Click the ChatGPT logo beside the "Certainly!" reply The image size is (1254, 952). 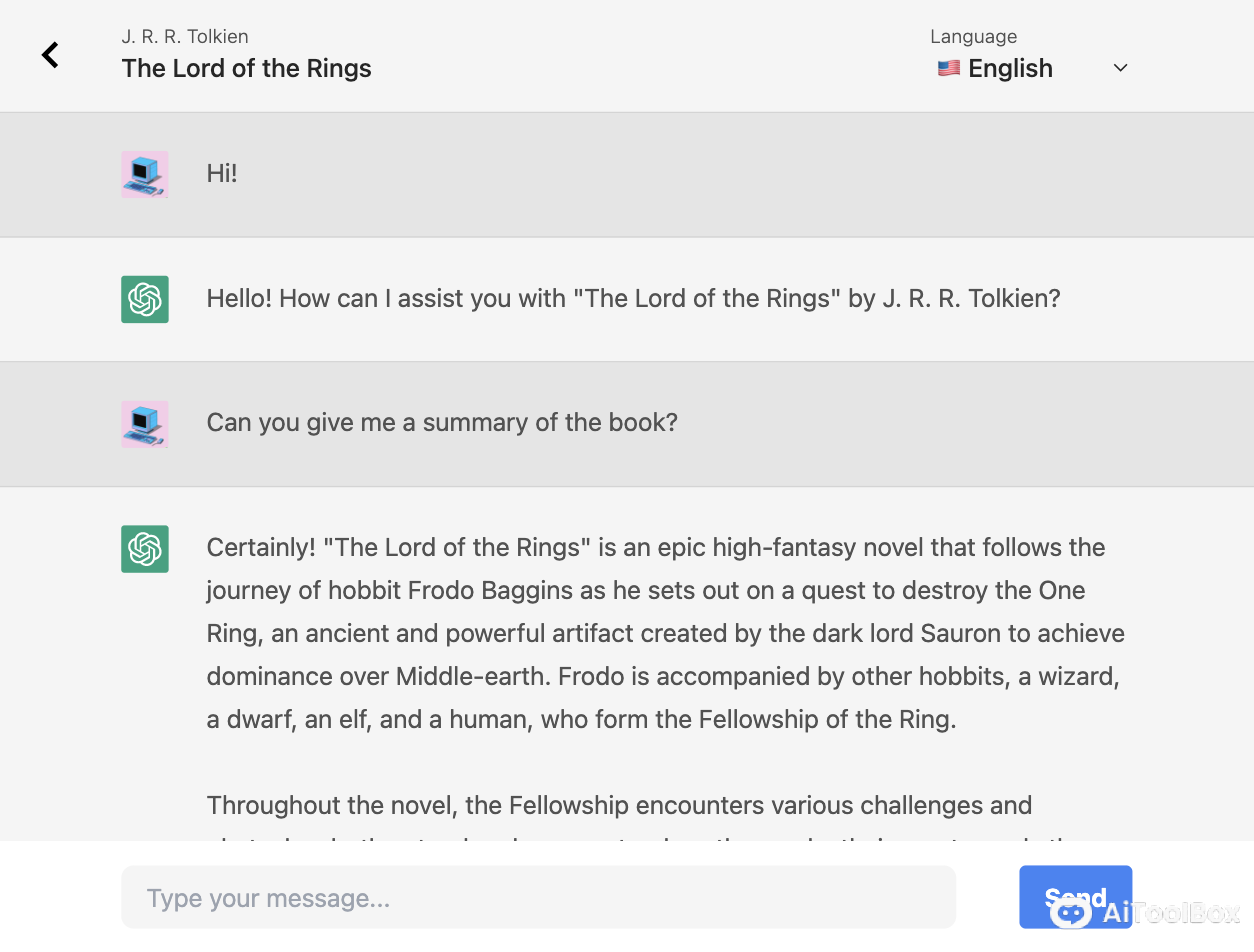coord(145,549)
